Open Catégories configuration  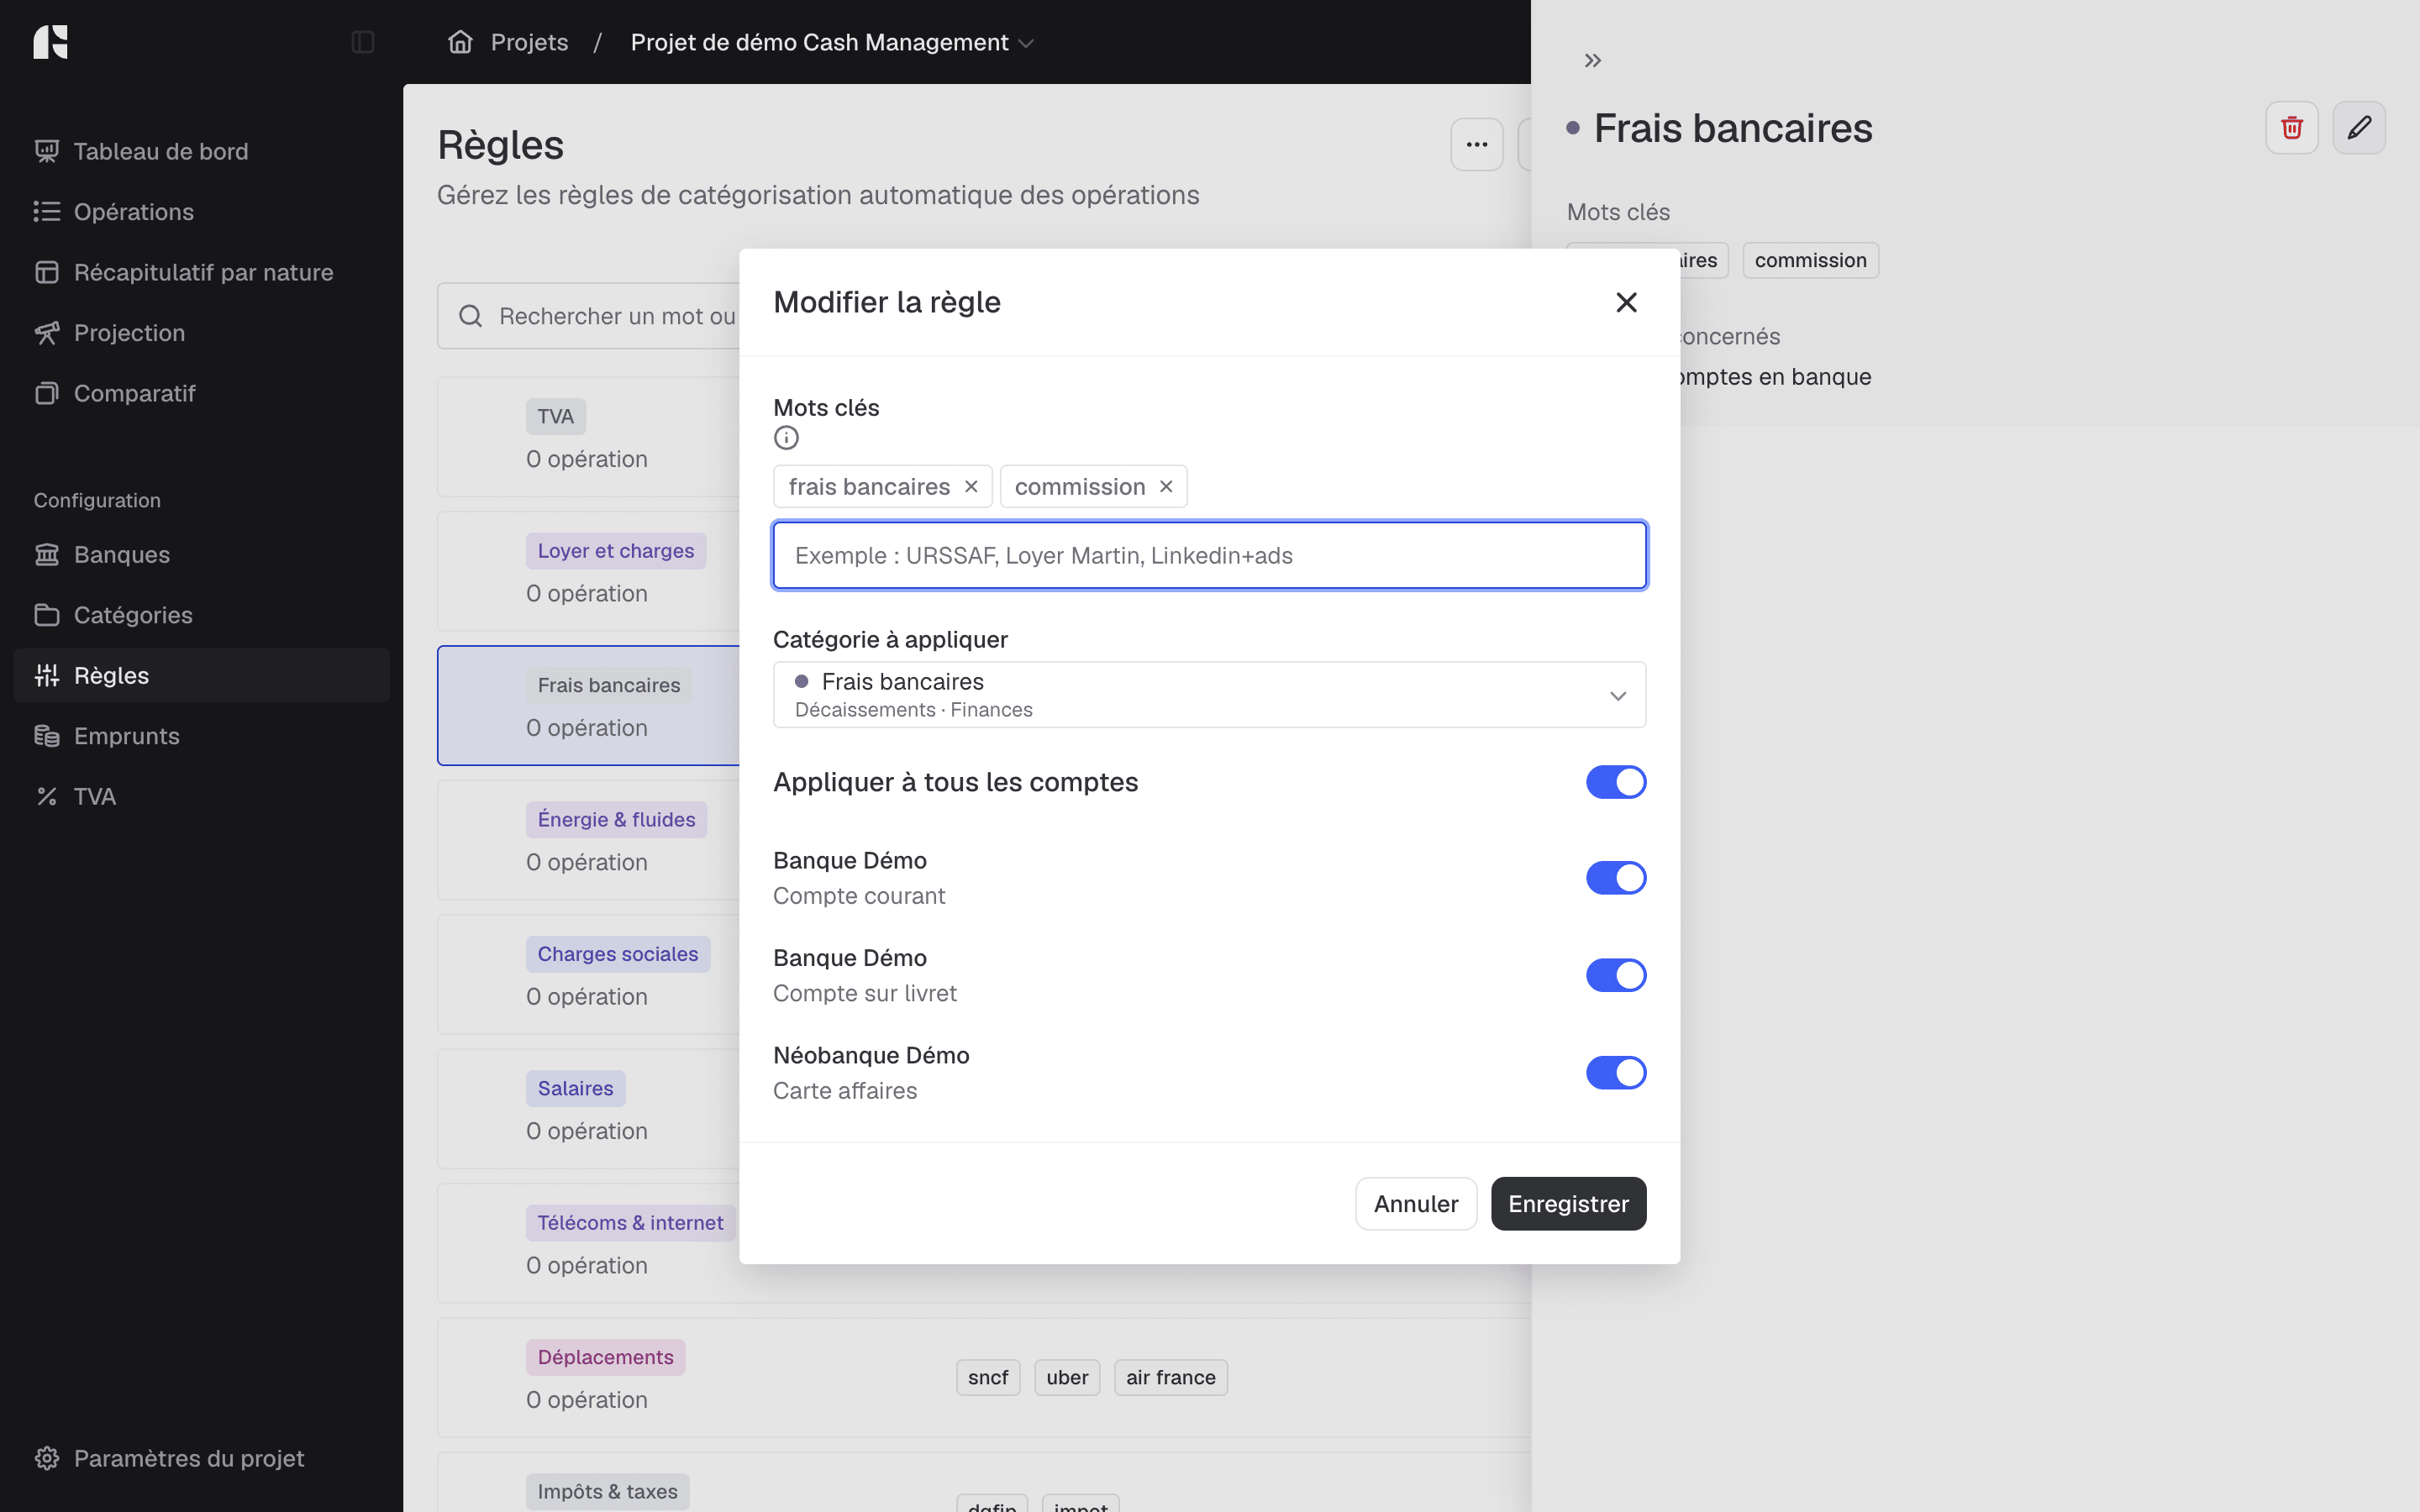[x=201, y=615]
